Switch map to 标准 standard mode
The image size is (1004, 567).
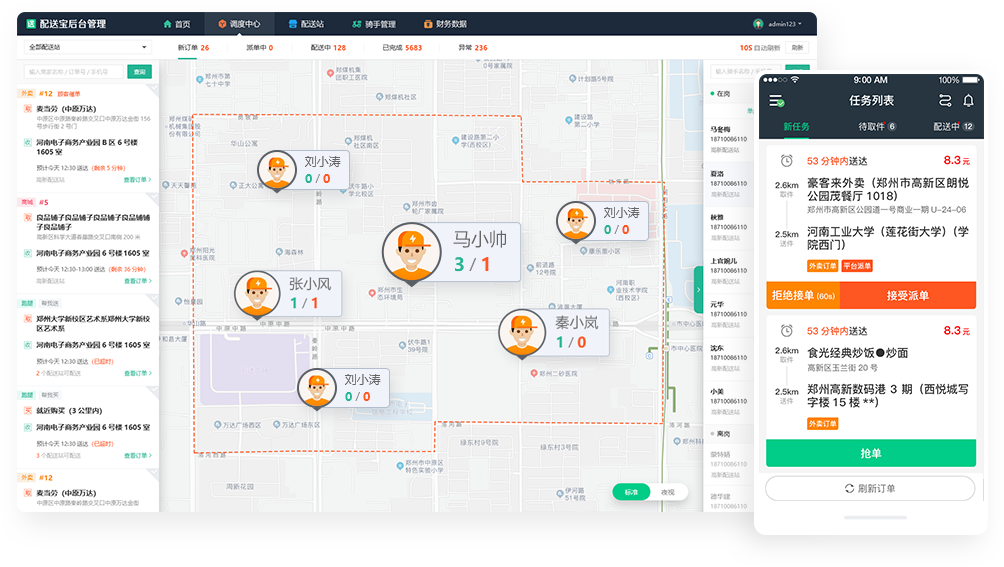click(x=632, y=492)
